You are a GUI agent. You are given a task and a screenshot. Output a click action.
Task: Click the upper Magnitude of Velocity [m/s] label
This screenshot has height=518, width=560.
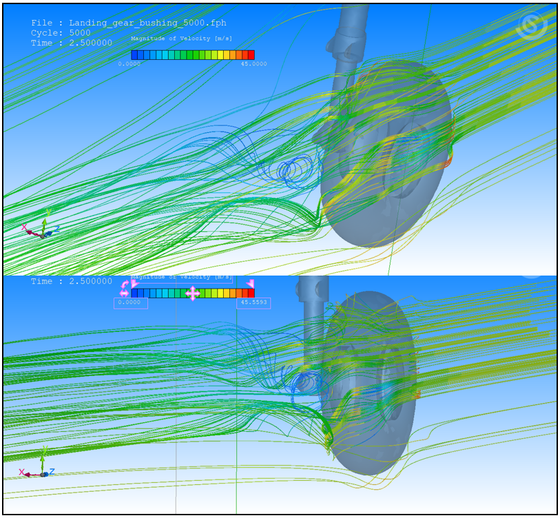pos(181,39)
